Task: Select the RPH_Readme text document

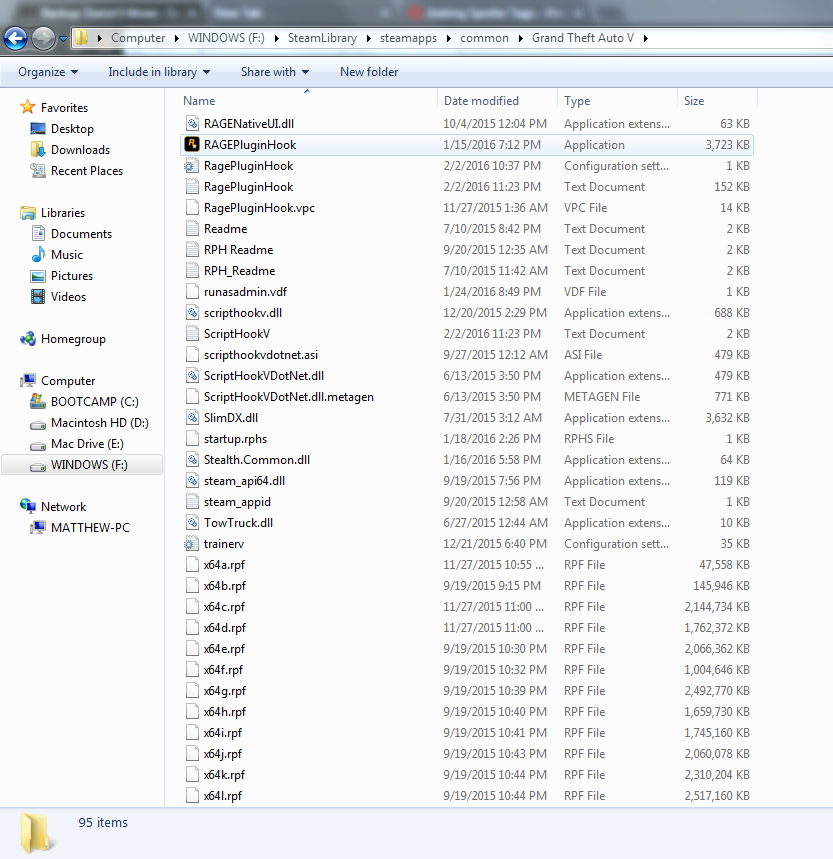Action: click(467, 271)
